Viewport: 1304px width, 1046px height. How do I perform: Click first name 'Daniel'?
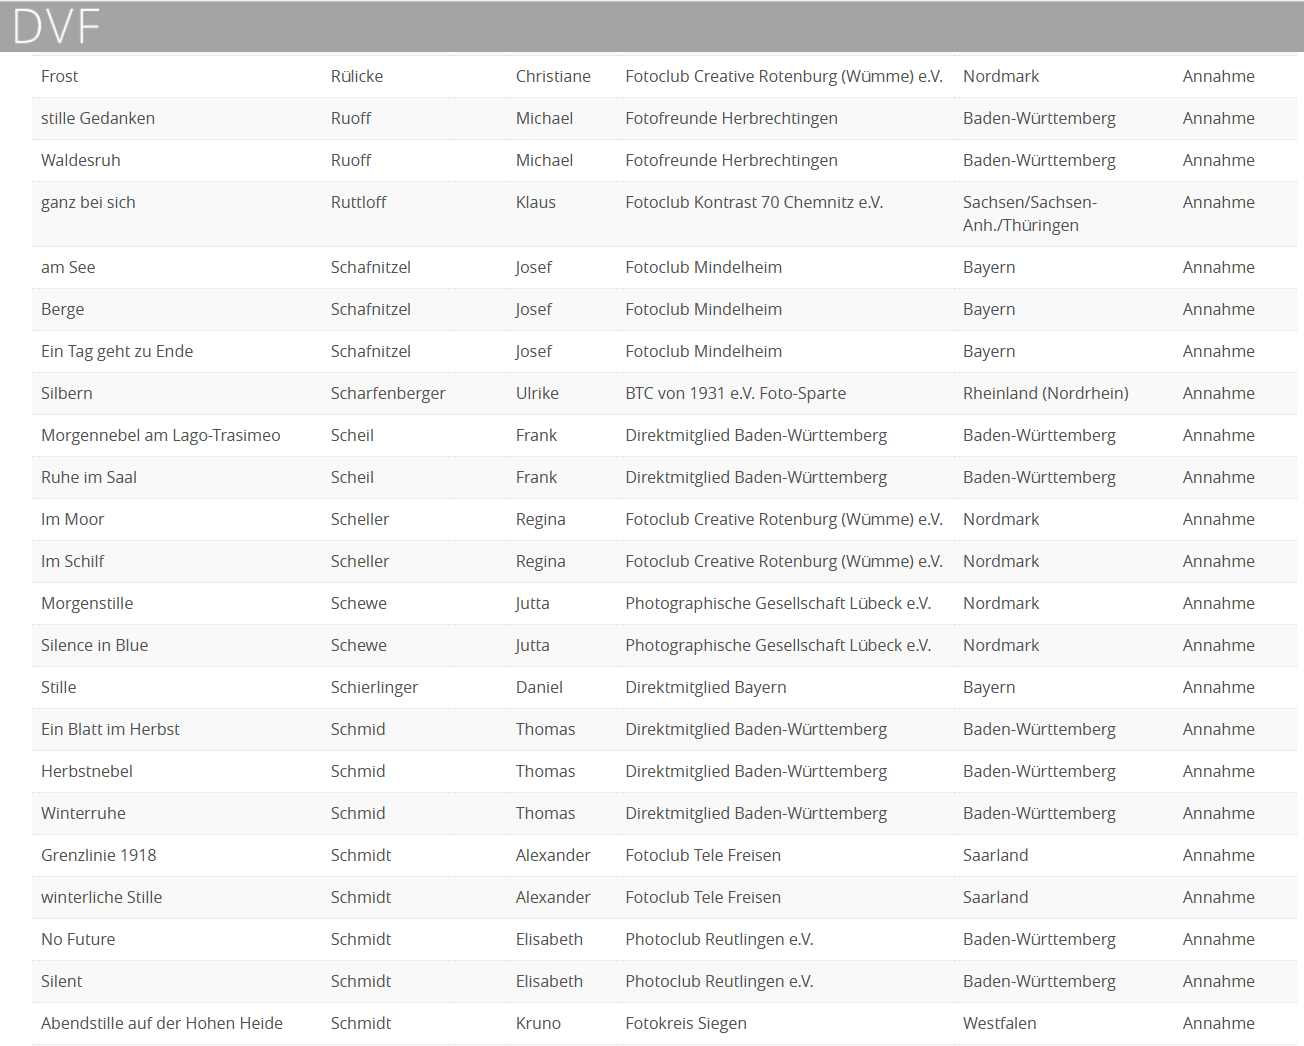click(x=539, y=687)
